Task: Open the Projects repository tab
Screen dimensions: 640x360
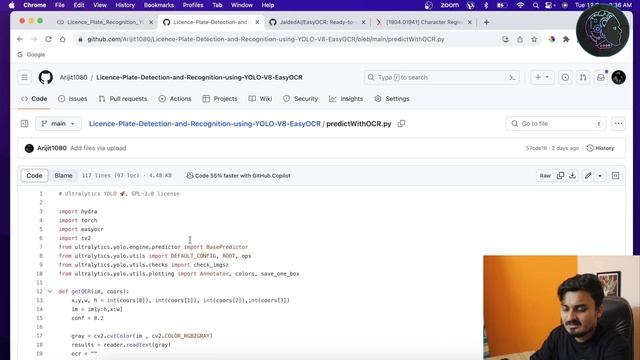Action: [220, 99]
